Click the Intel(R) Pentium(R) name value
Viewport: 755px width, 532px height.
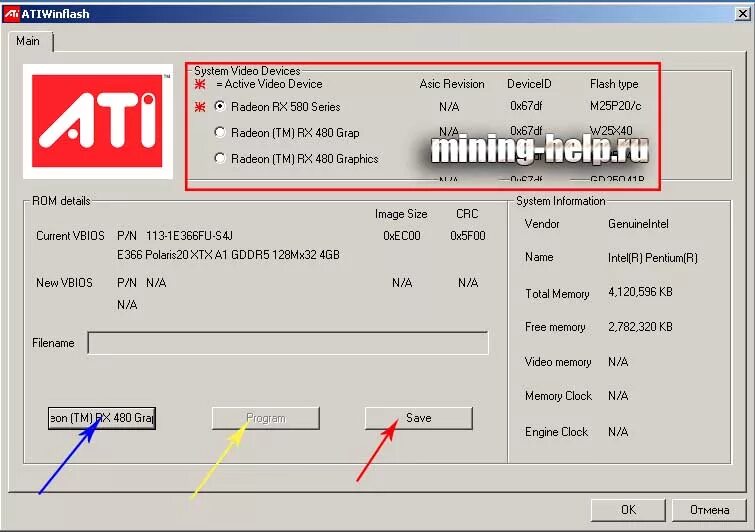(652, 258)
